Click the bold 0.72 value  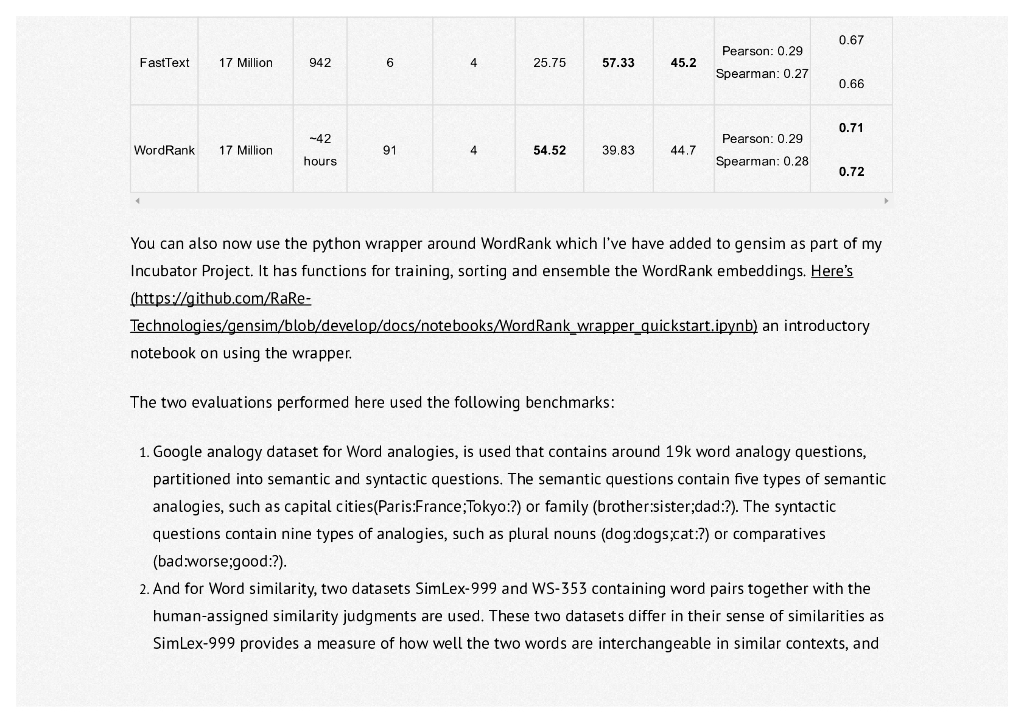point(851,172)
